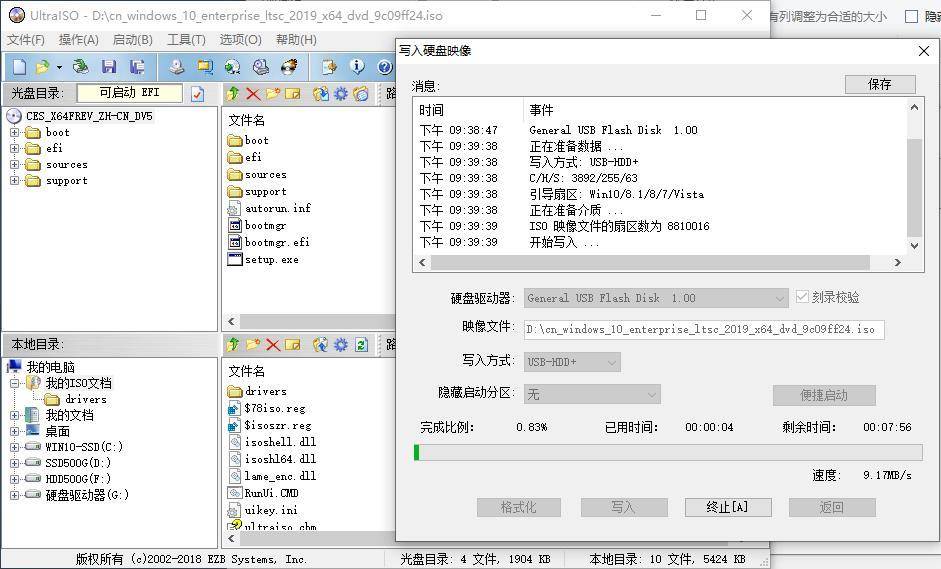Click the red X icon in local toolbar

click(273, 345)
